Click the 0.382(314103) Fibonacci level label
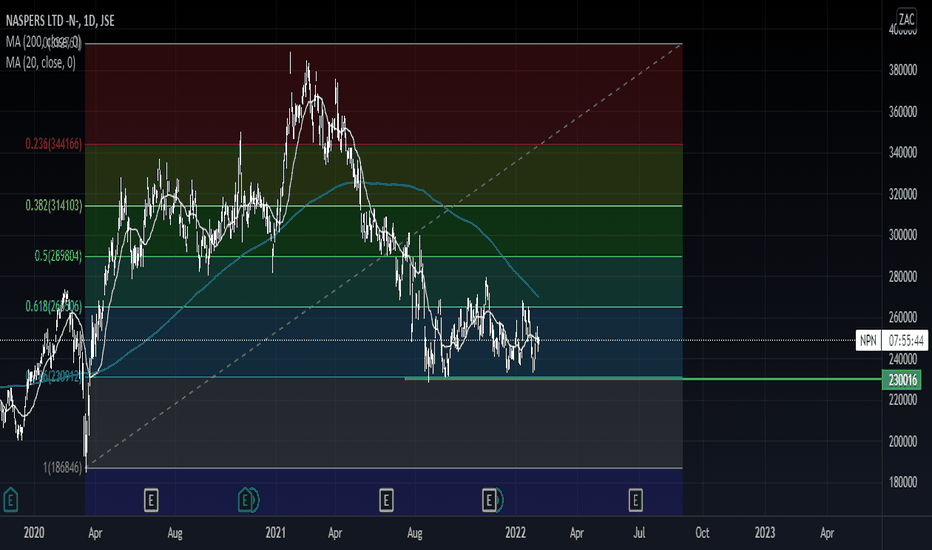The image size is (932, 550). pos(53,205)
